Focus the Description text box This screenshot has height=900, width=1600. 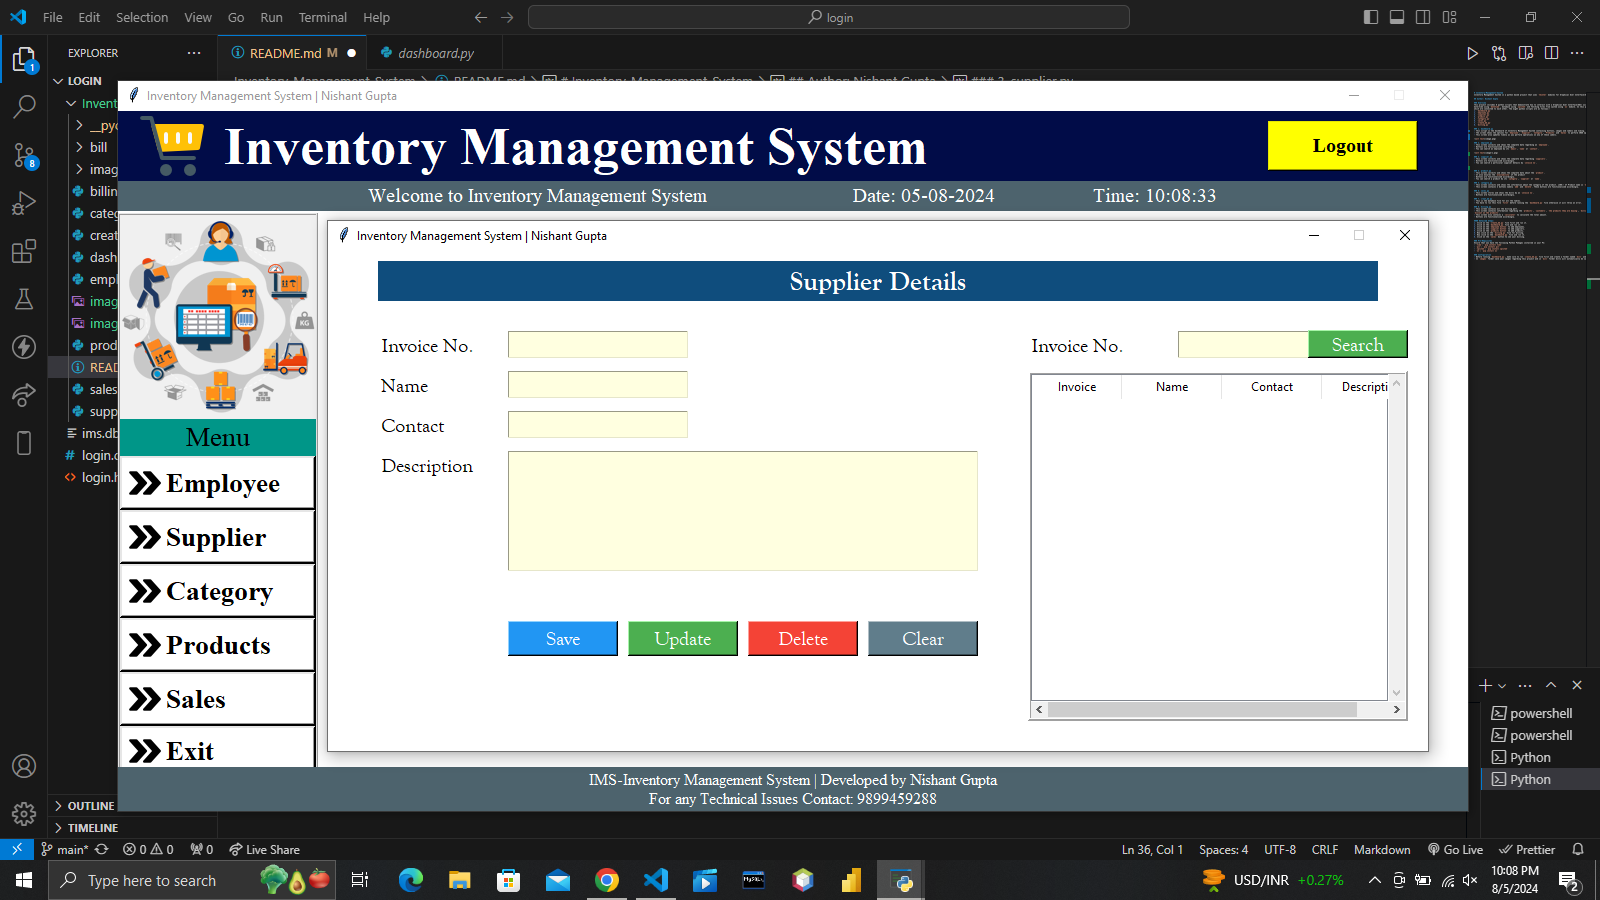coord(743,511)
